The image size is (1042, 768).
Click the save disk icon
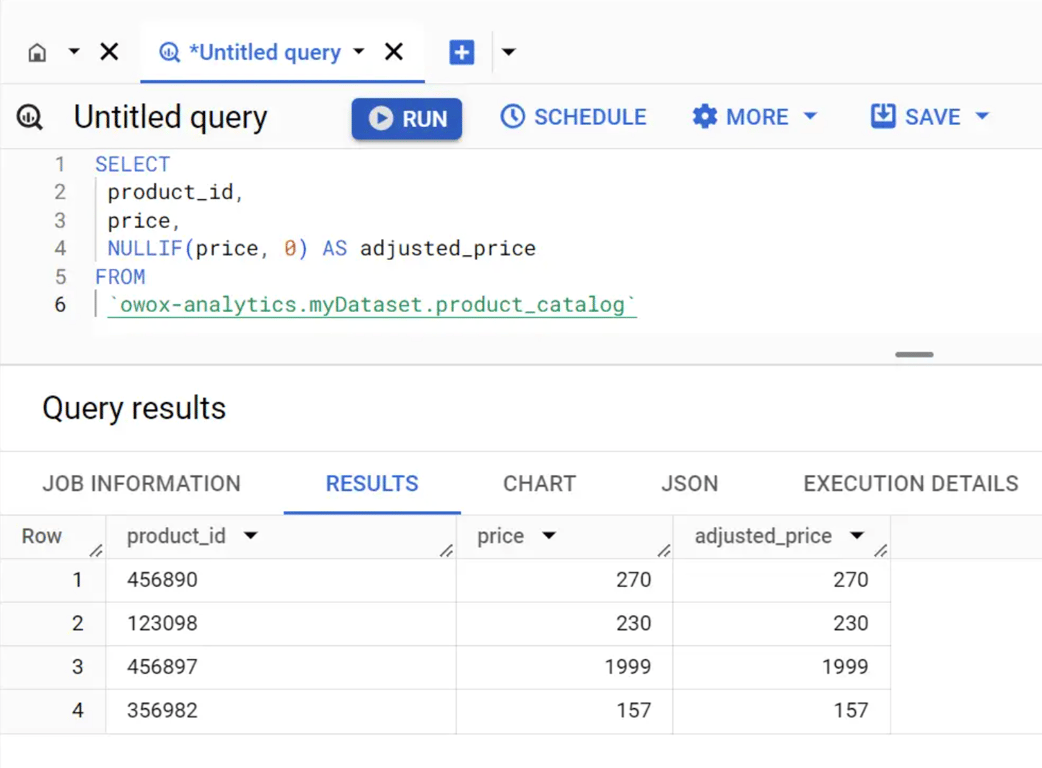(883, 116)
